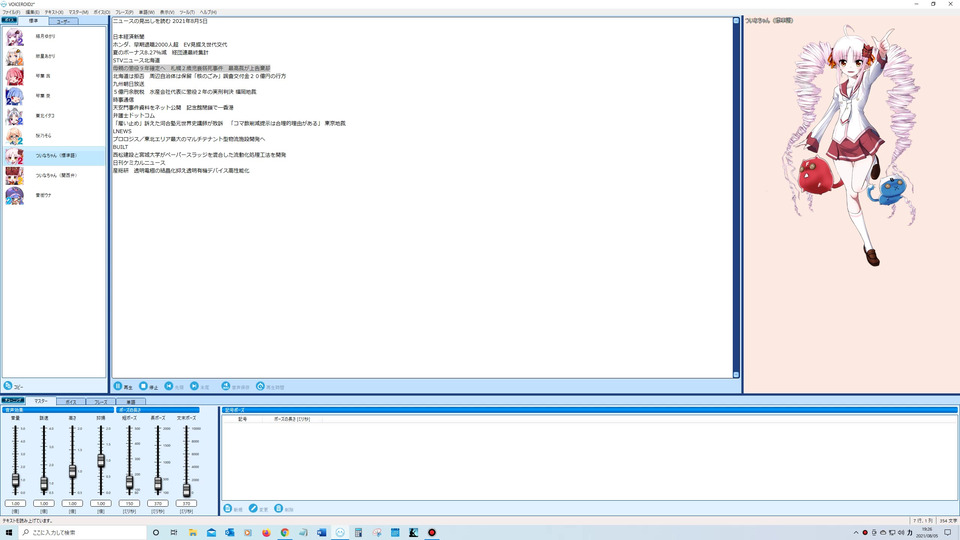Switch to フレーズ tuning tab

click(x=100, y=402)
